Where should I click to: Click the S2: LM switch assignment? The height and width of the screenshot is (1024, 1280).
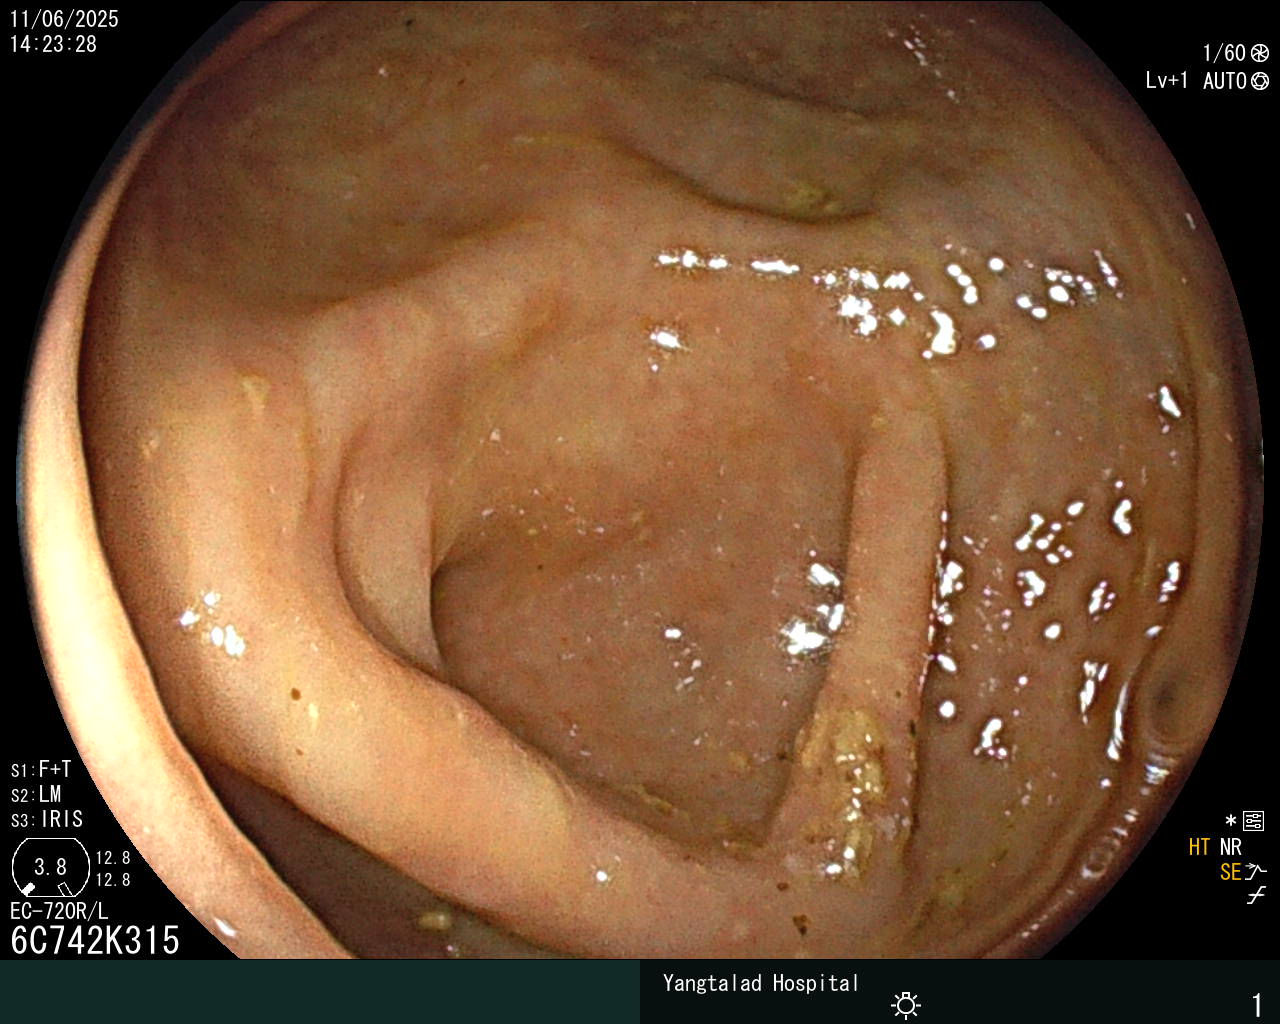36,794
